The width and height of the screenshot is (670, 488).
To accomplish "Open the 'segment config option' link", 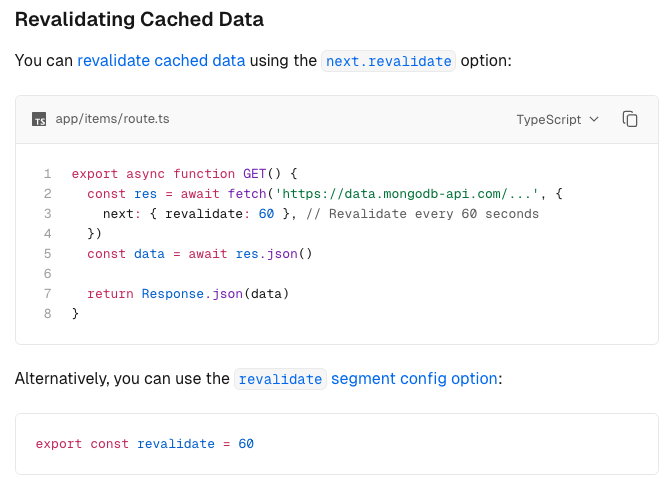I will click(x=414, y=379).
